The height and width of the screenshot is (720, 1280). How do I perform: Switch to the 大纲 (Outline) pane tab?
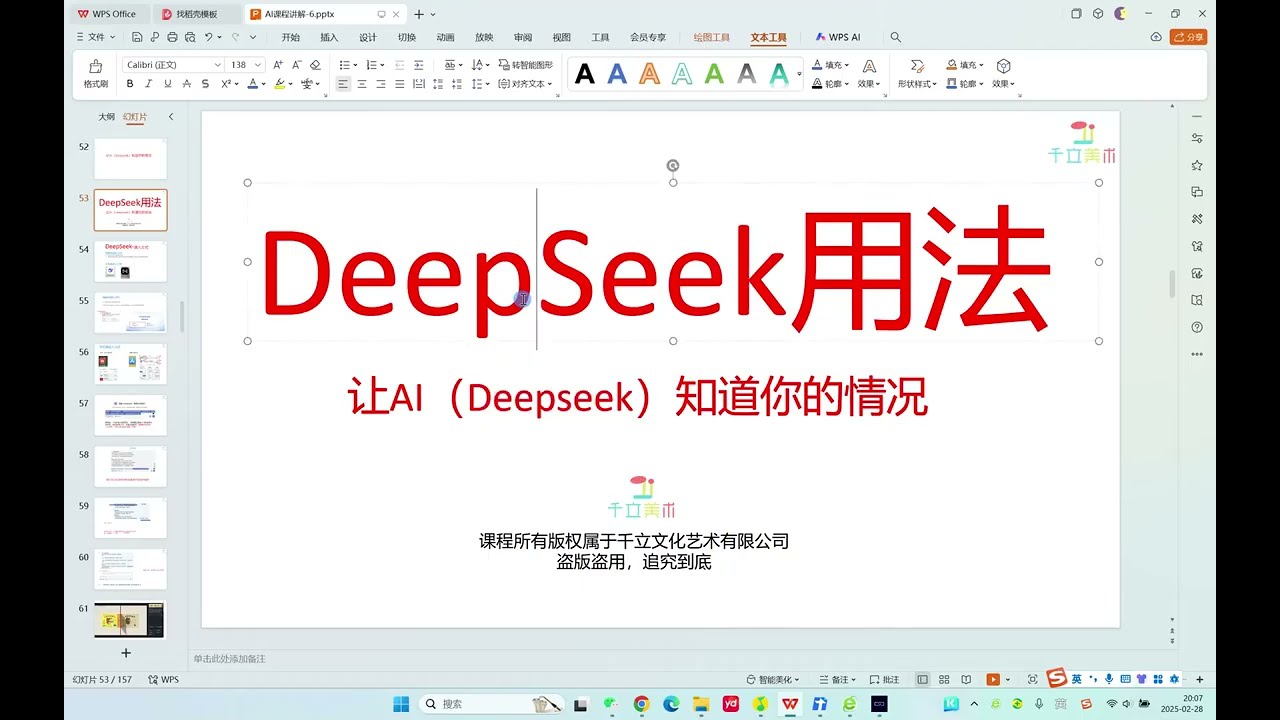(x=106, y=117)
